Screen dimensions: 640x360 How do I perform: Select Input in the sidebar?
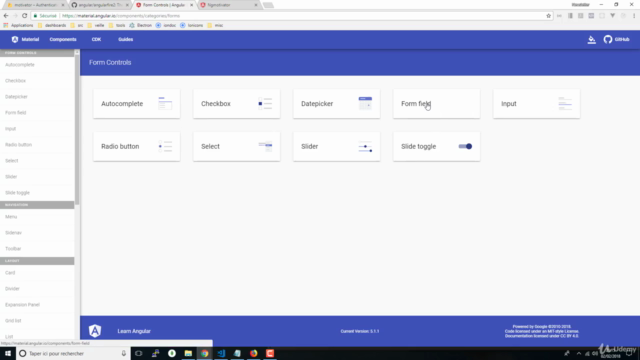[37, 129]
